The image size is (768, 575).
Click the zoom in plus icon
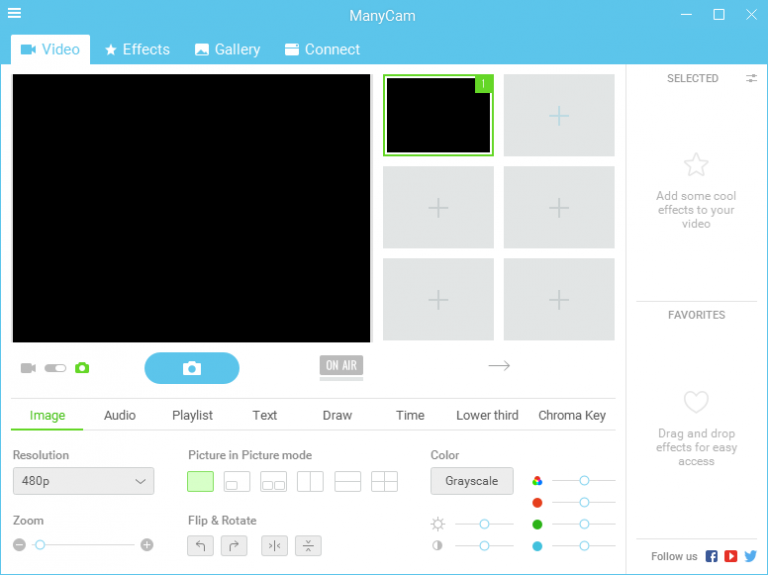pos(147,545)
